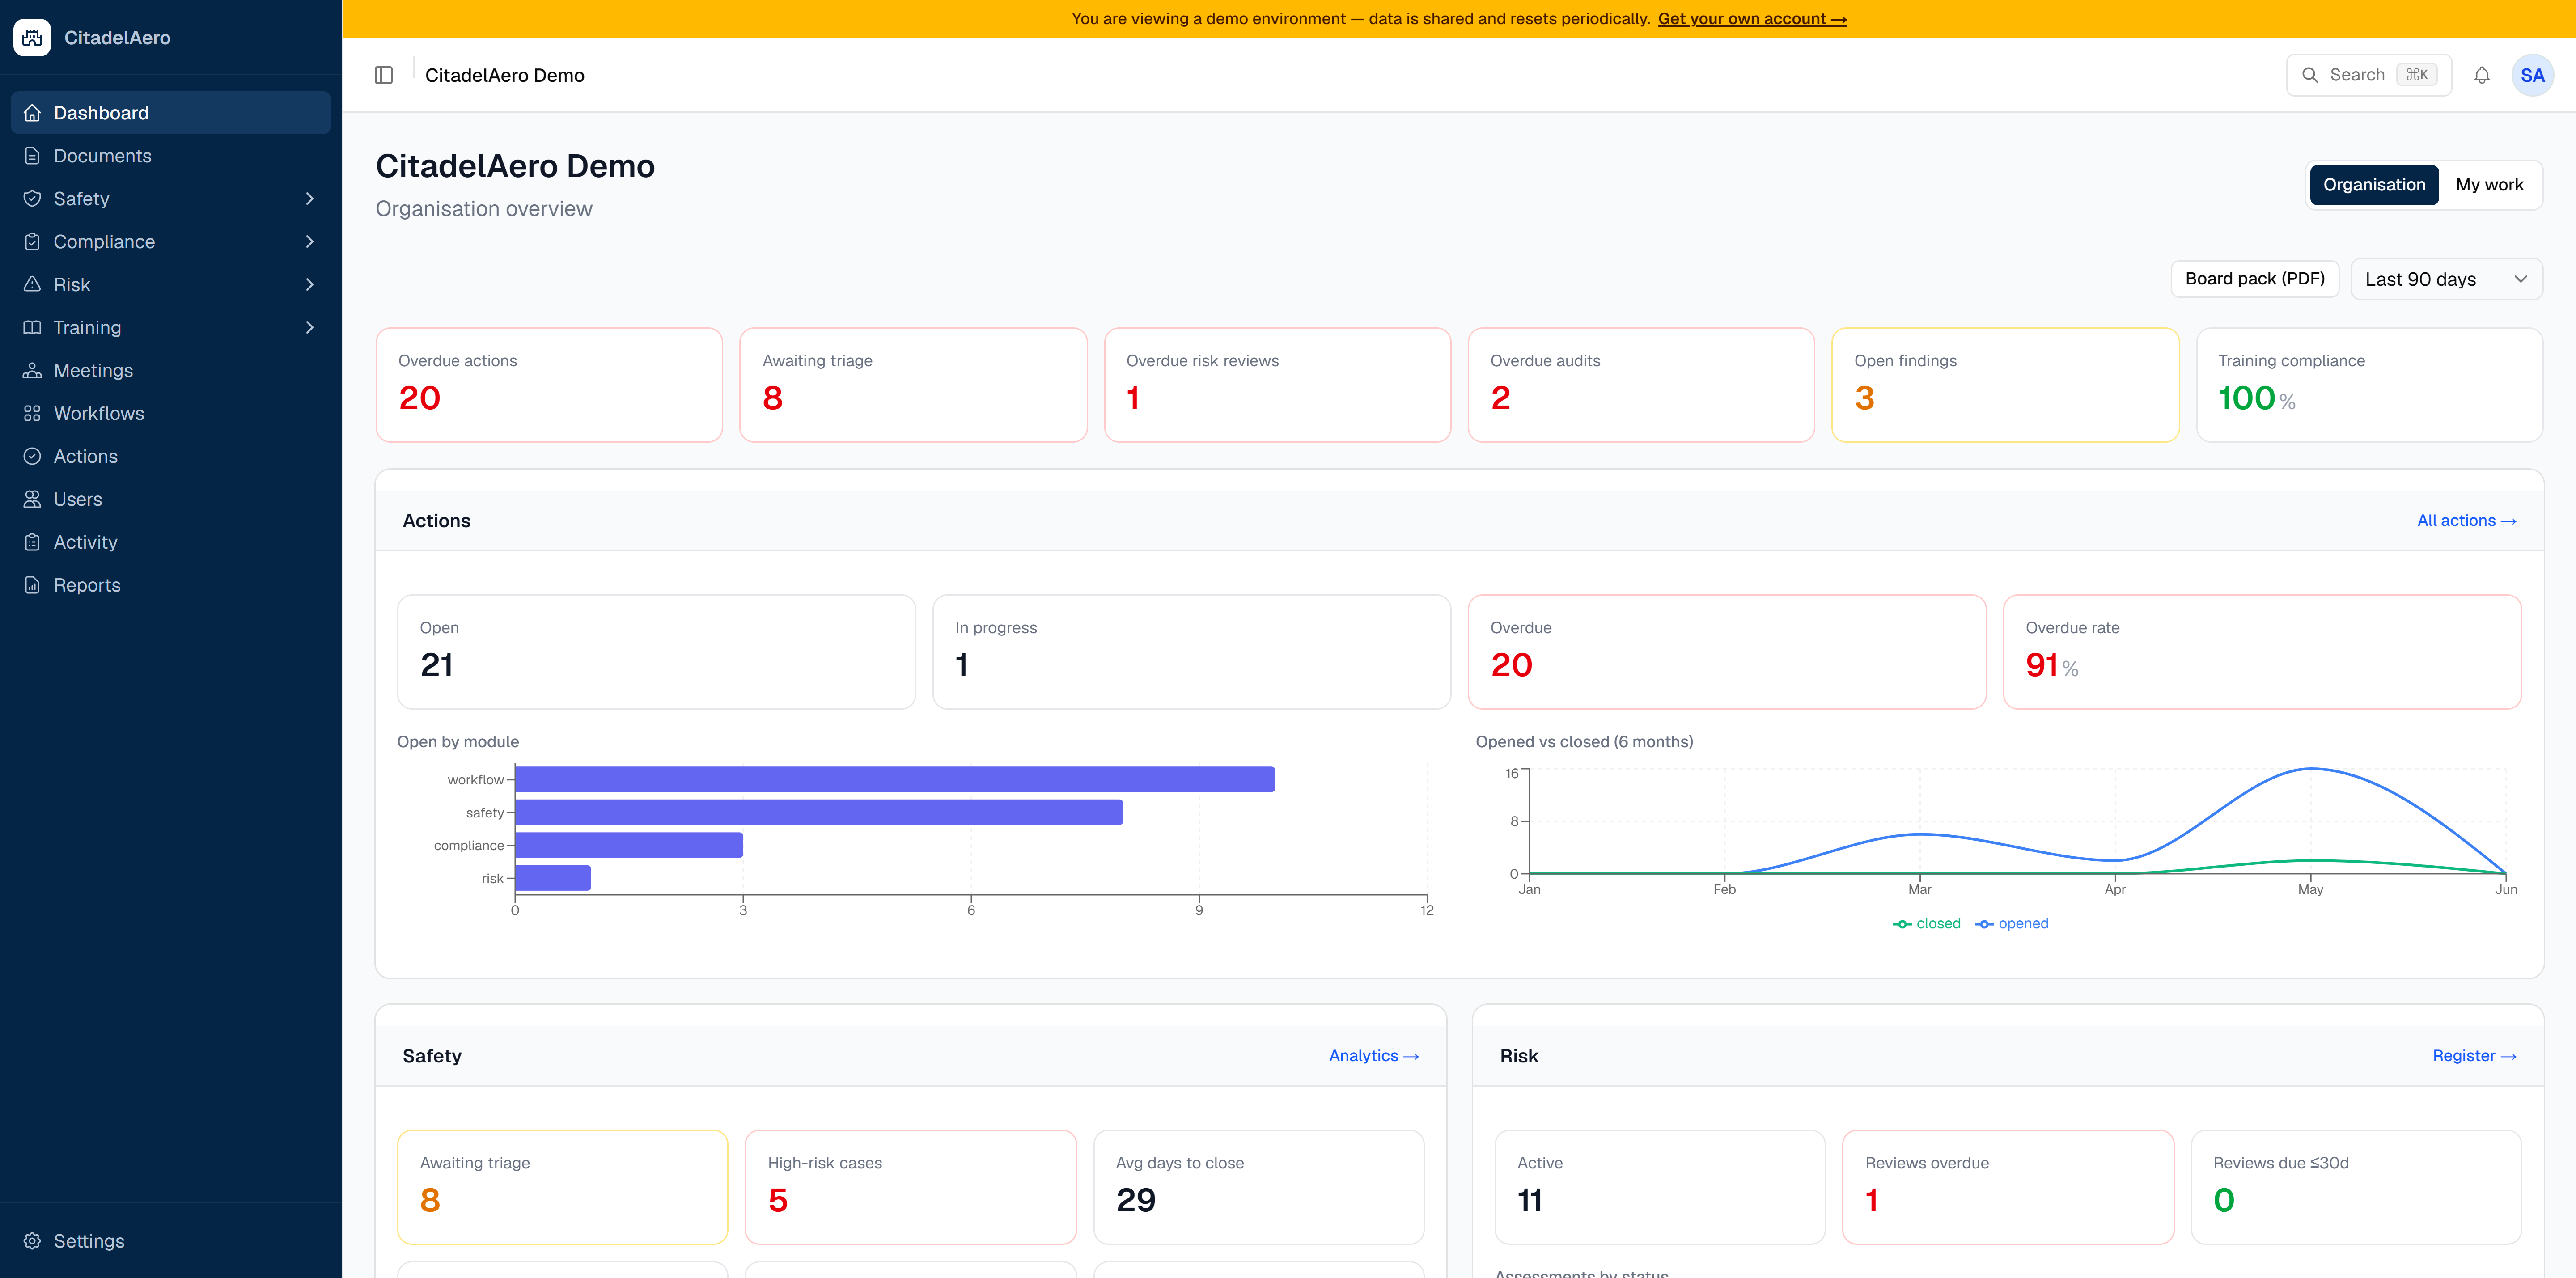Open the SA user avatar menu
Screen dimensions: 2576x1278
click(2532, 75)
